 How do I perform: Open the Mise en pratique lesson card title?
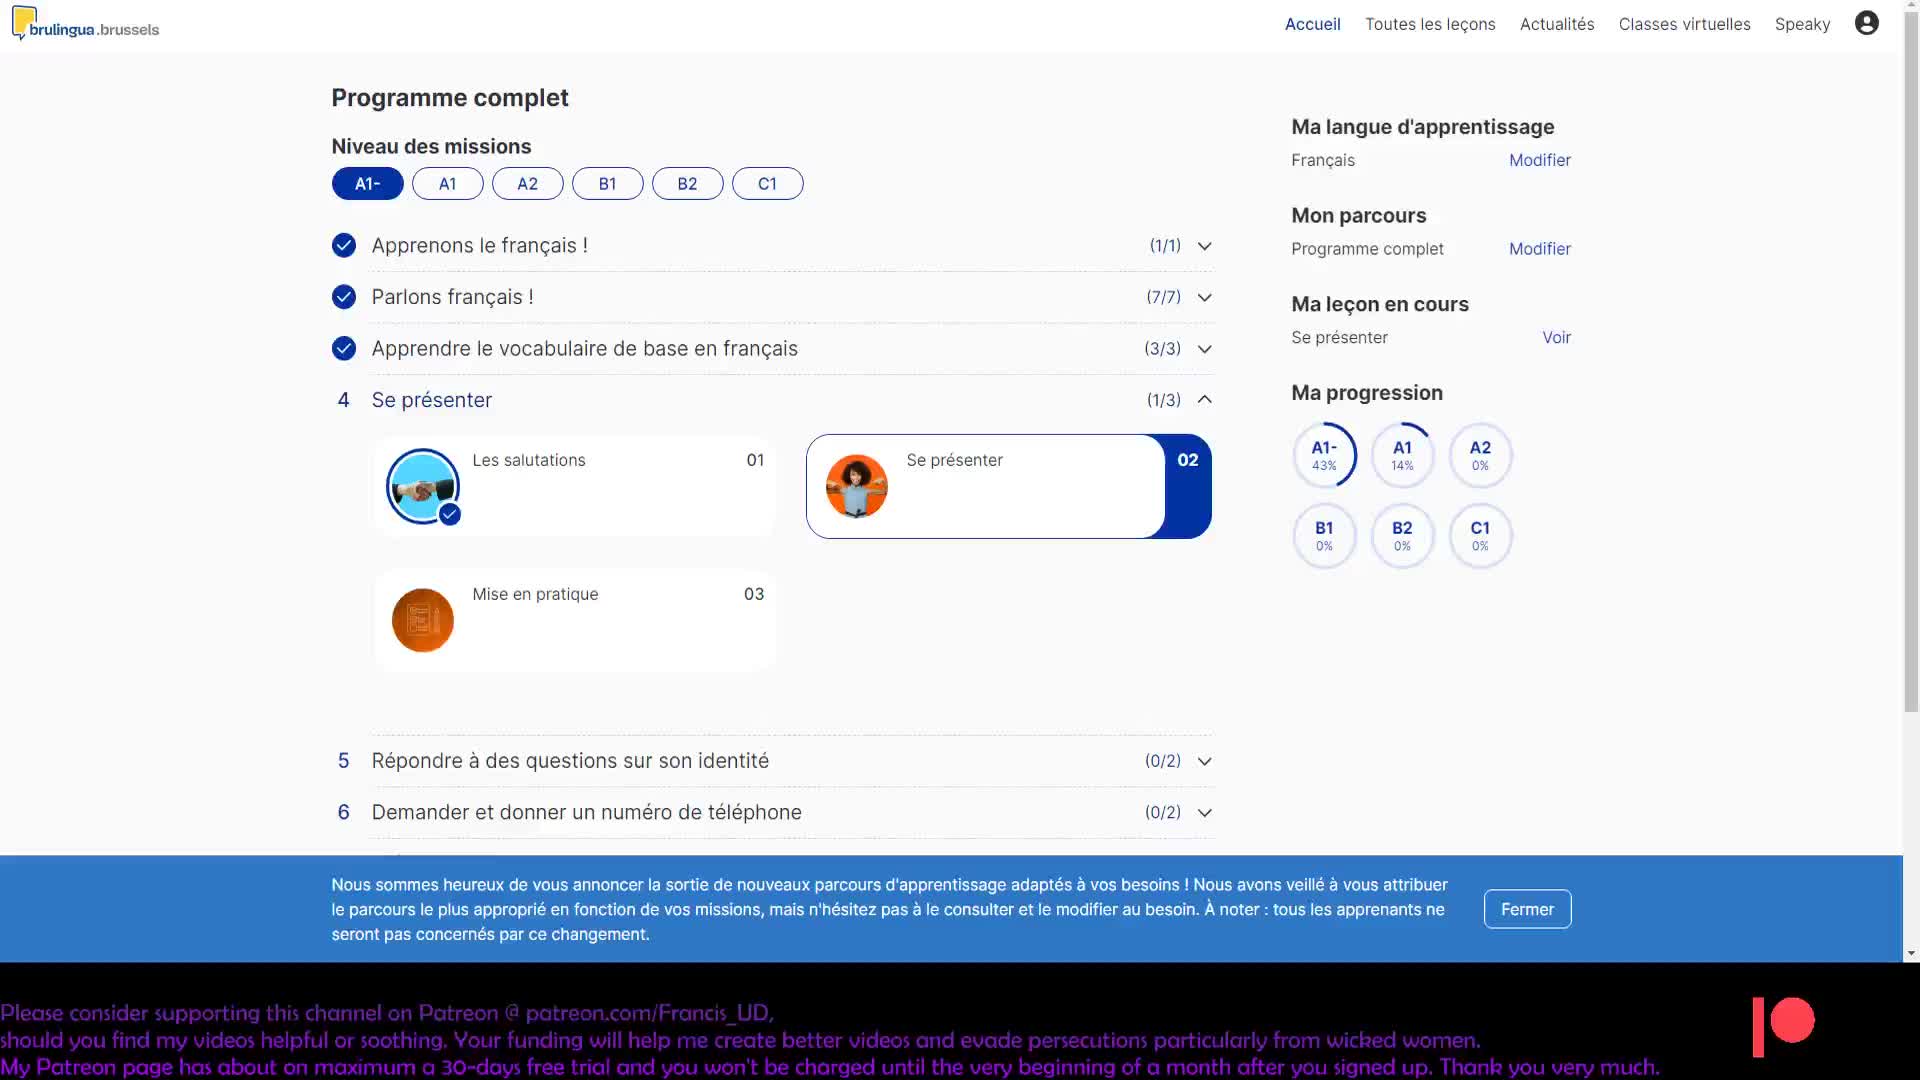click(x=535, y=594)
